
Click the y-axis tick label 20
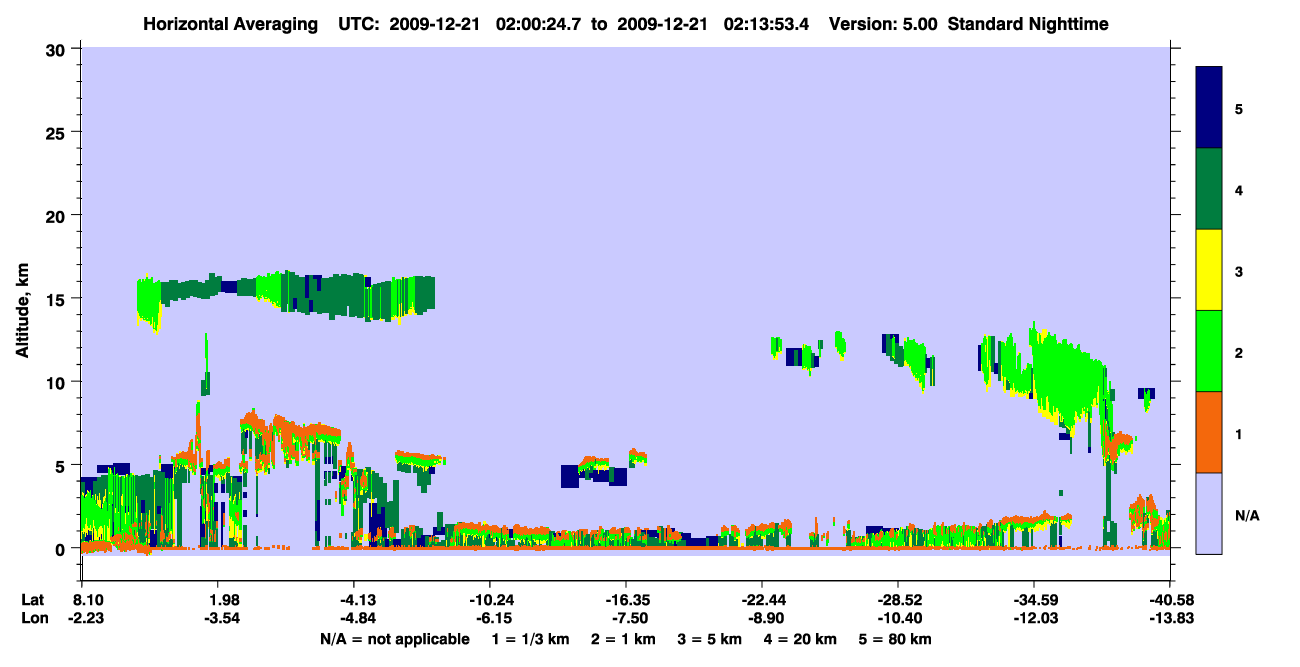coord(58,216)
